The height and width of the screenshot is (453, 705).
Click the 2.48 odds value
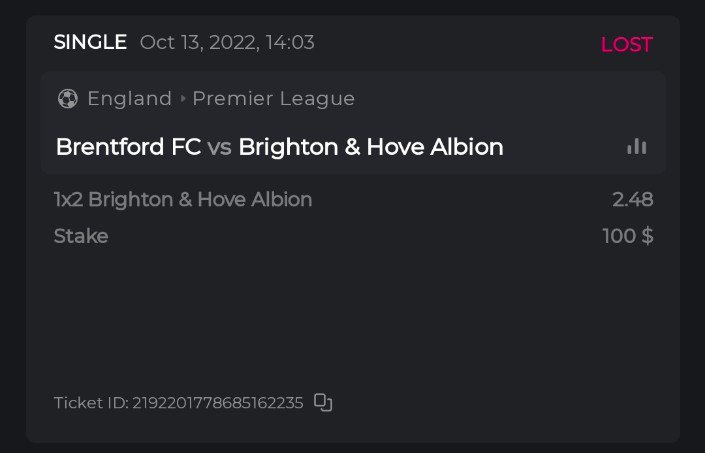tap(632, 199)
